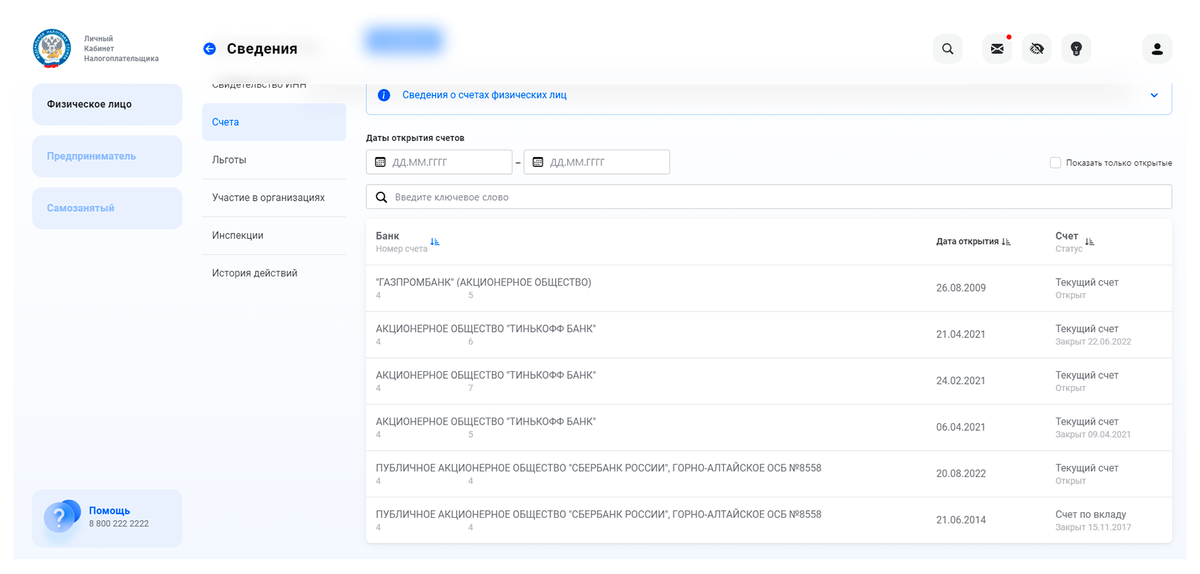Click status Закрыт 15.11.2017

click(1093, 527)
